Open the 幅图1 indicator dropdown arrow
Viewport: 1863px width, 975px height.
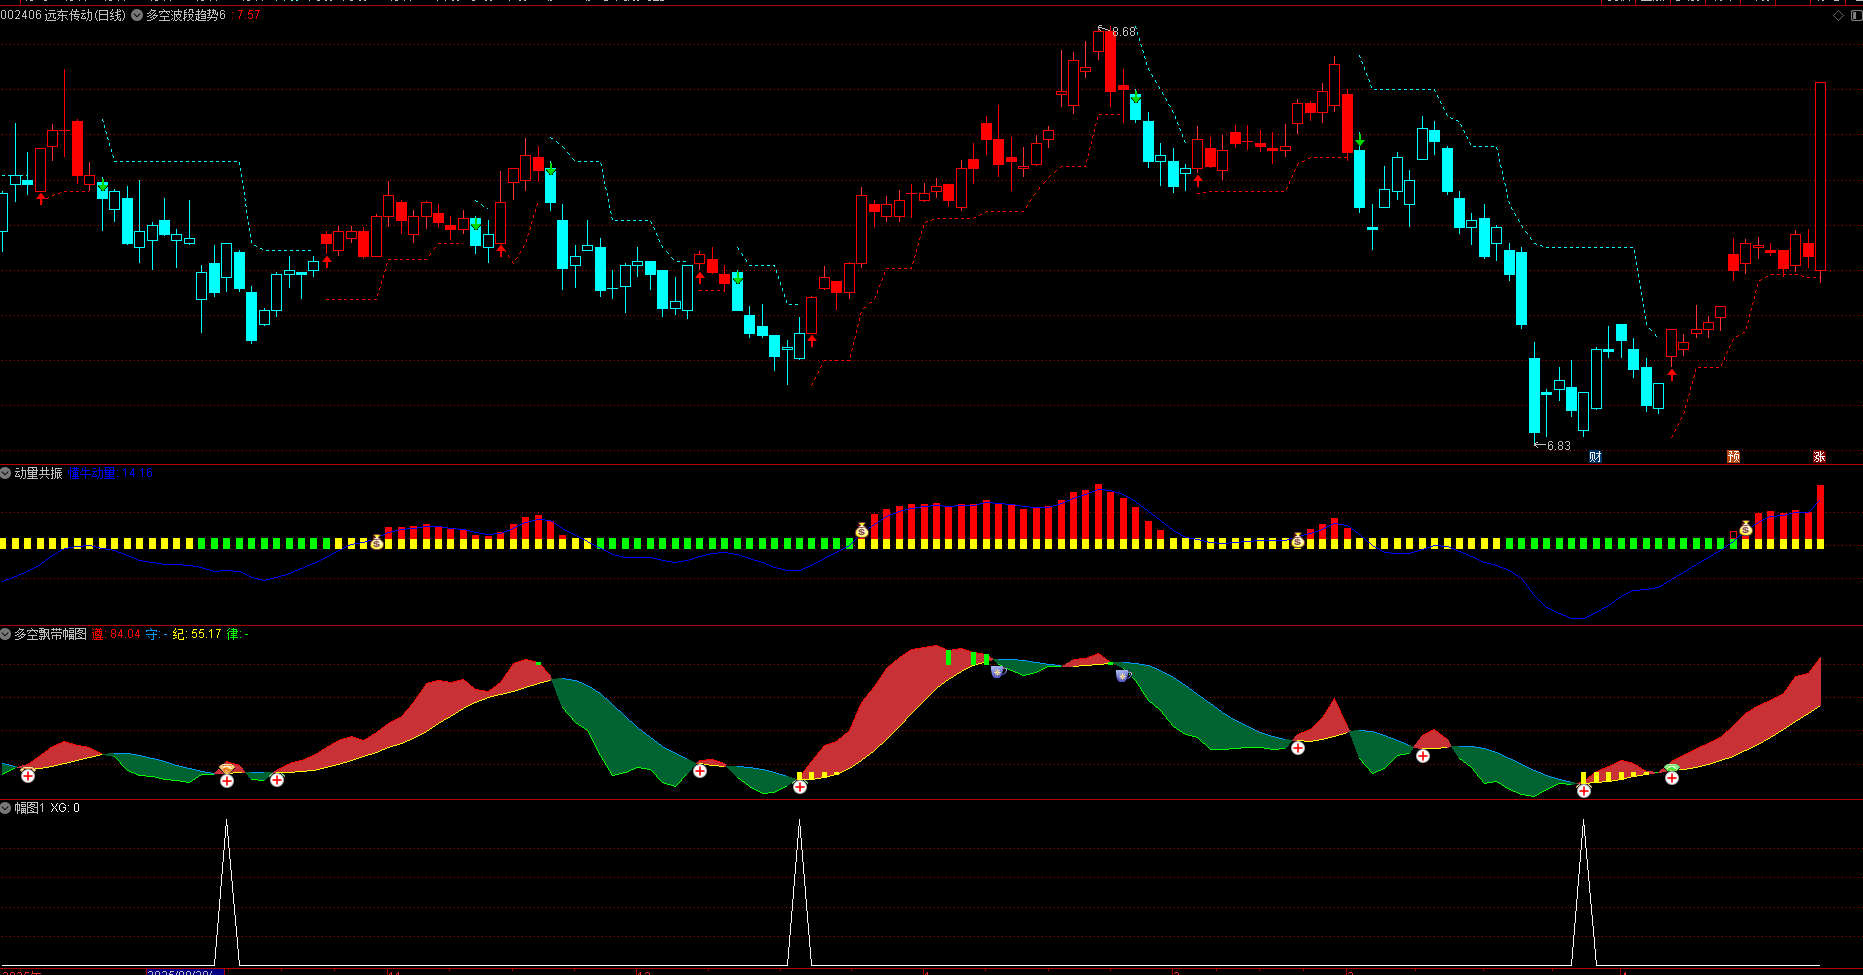[6, 808]
